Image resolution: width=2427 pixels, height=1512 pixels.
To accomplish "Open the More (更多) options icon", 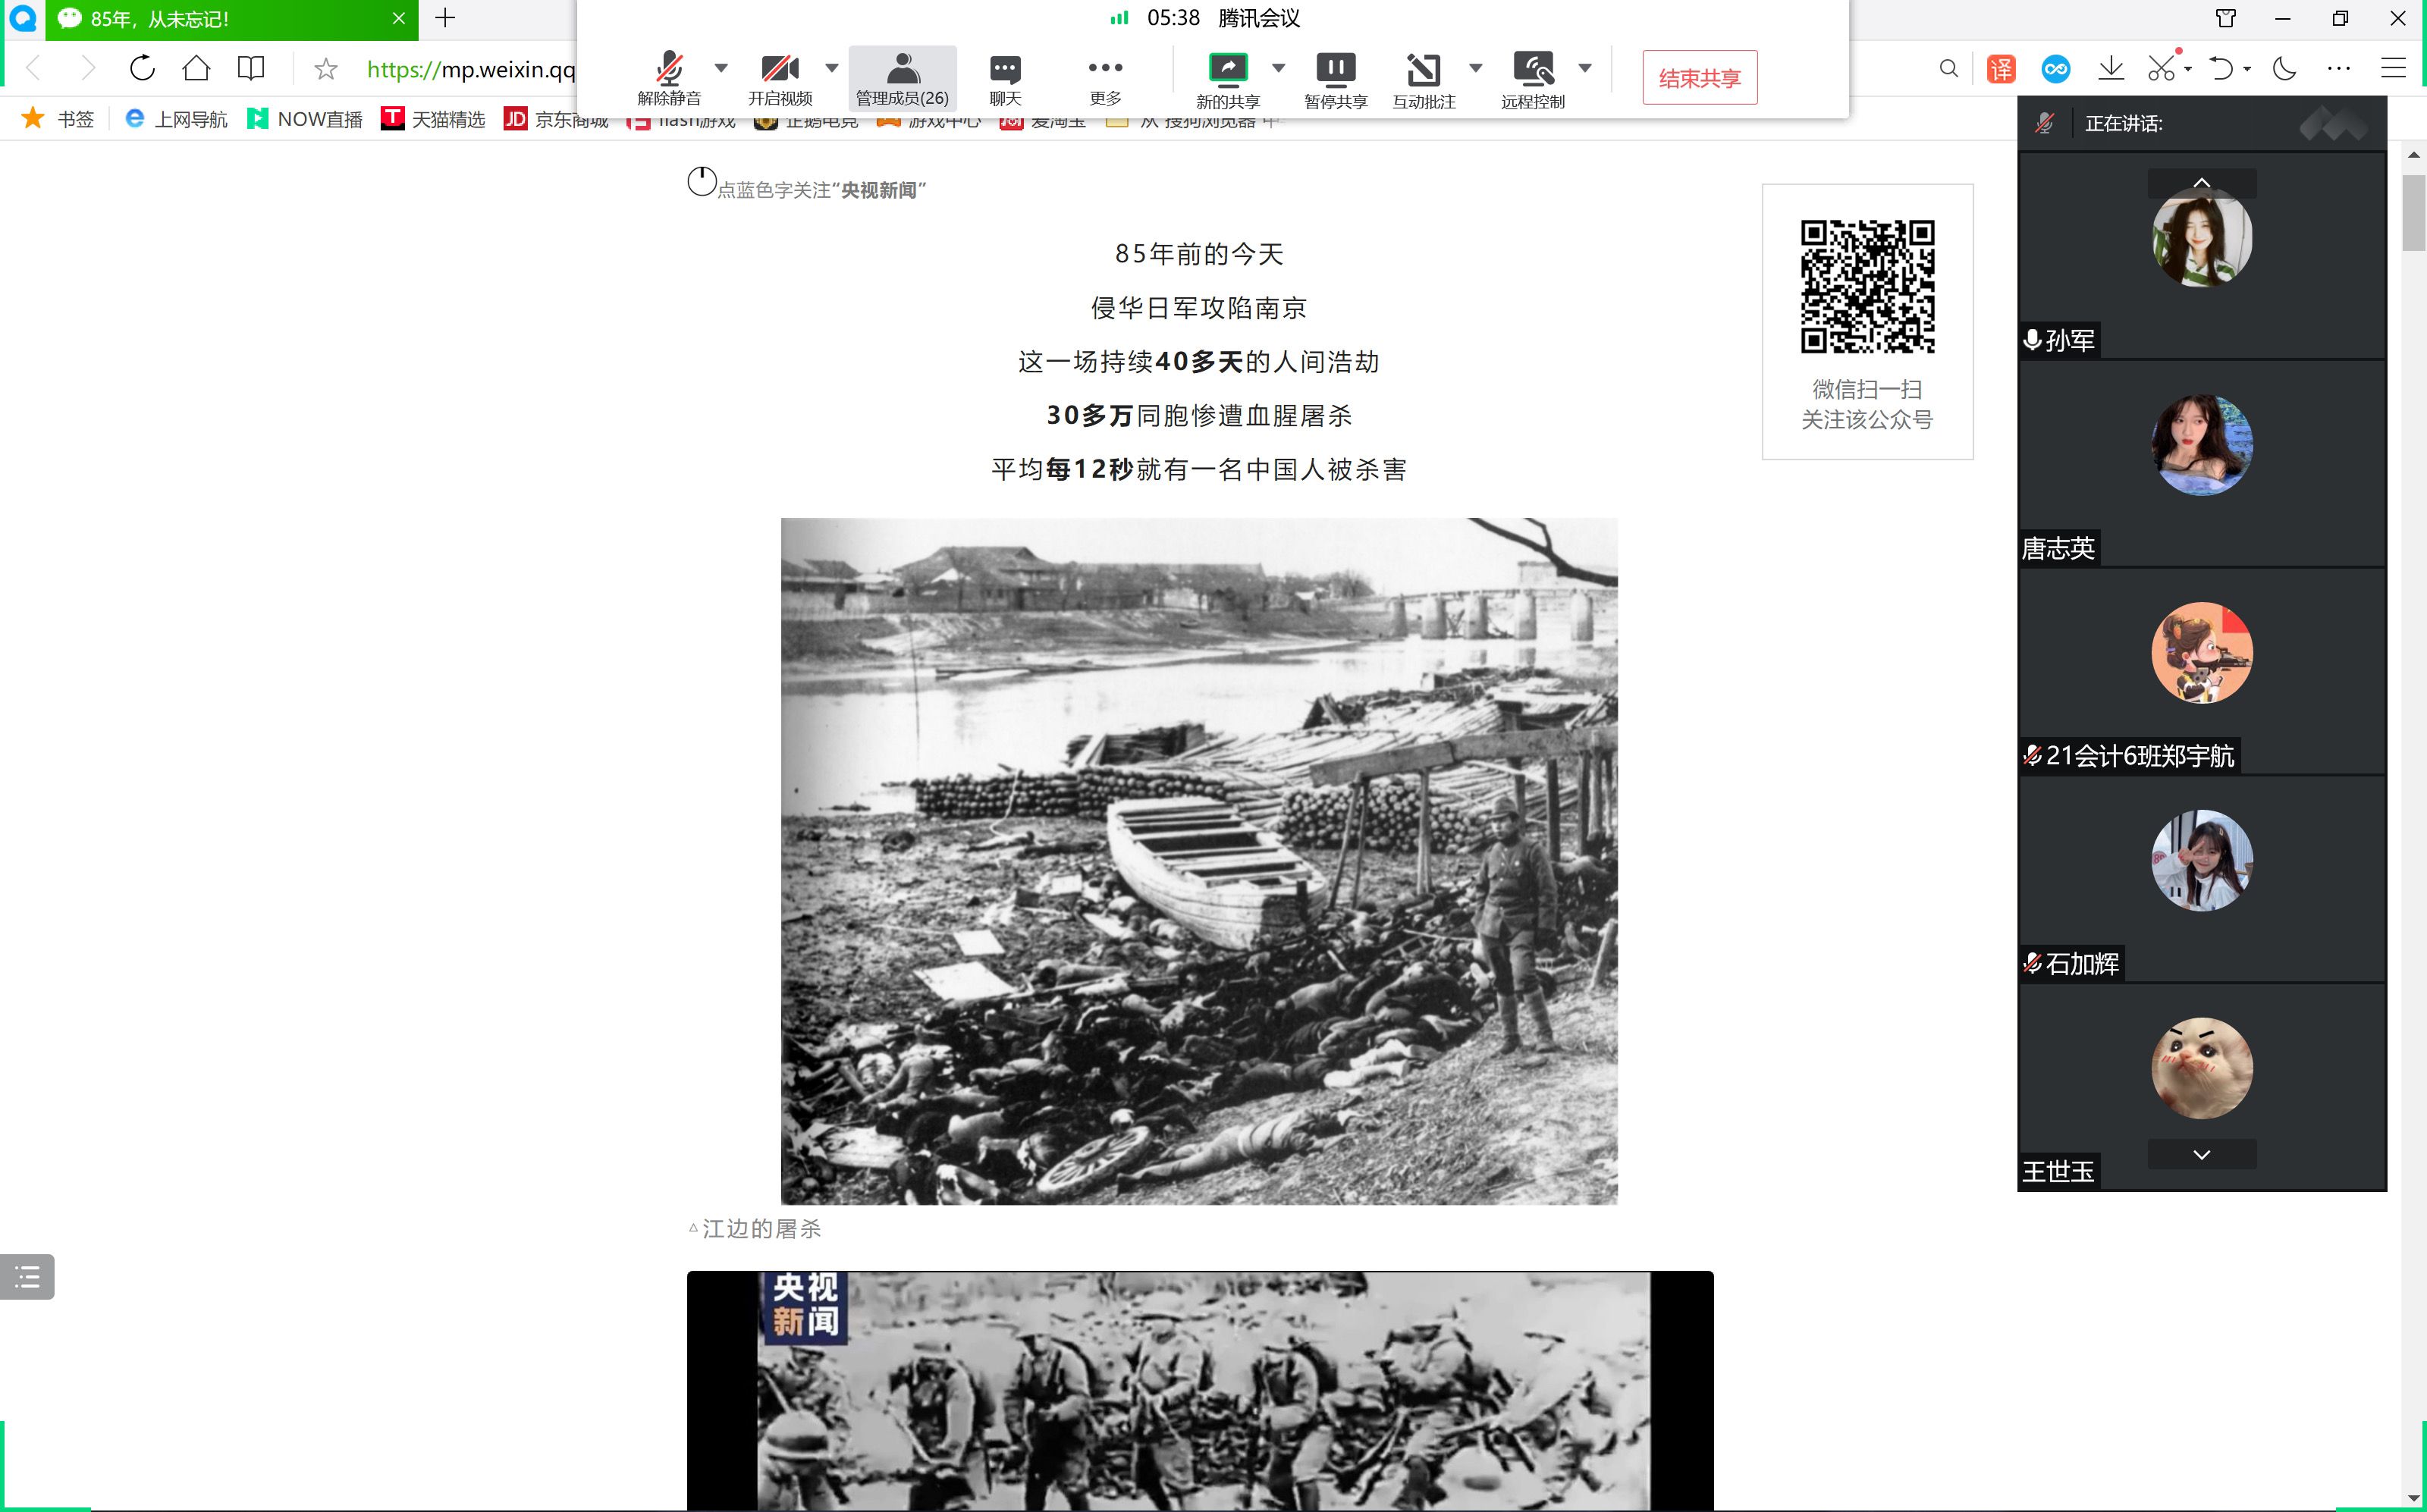I will pyautogui.click(x=1104, y=68).
